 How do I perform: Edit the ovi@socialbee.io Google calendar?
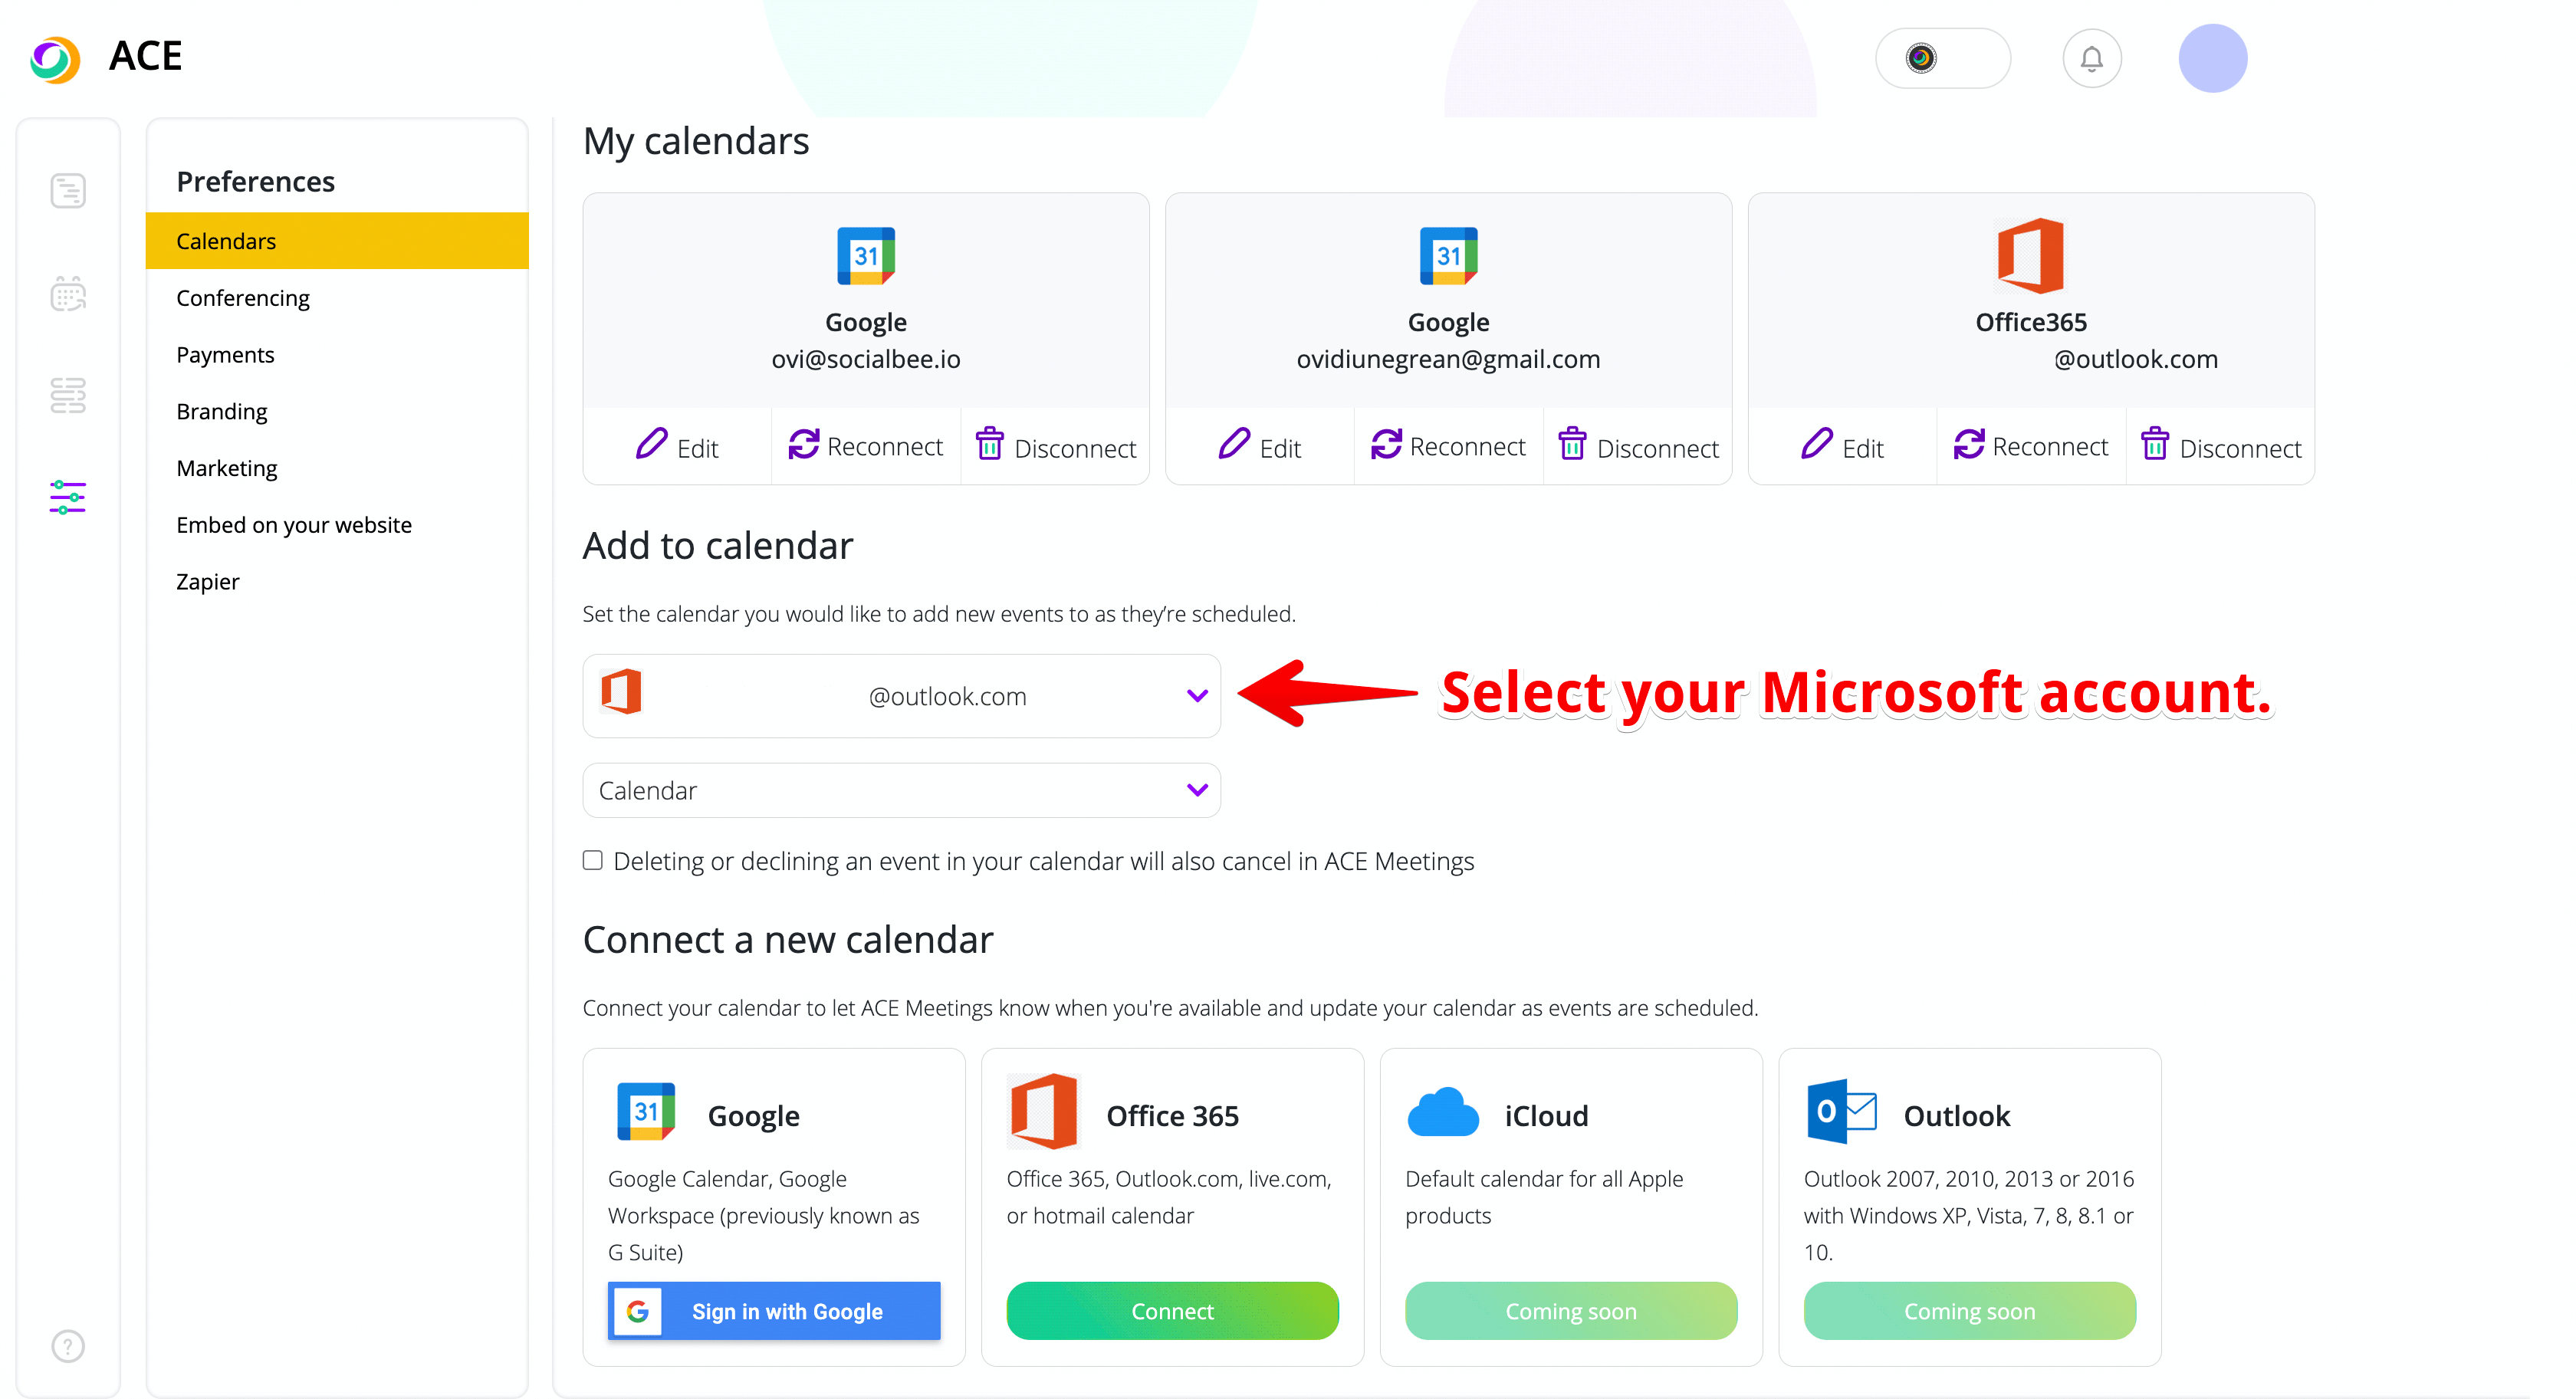tap(677, 447)
